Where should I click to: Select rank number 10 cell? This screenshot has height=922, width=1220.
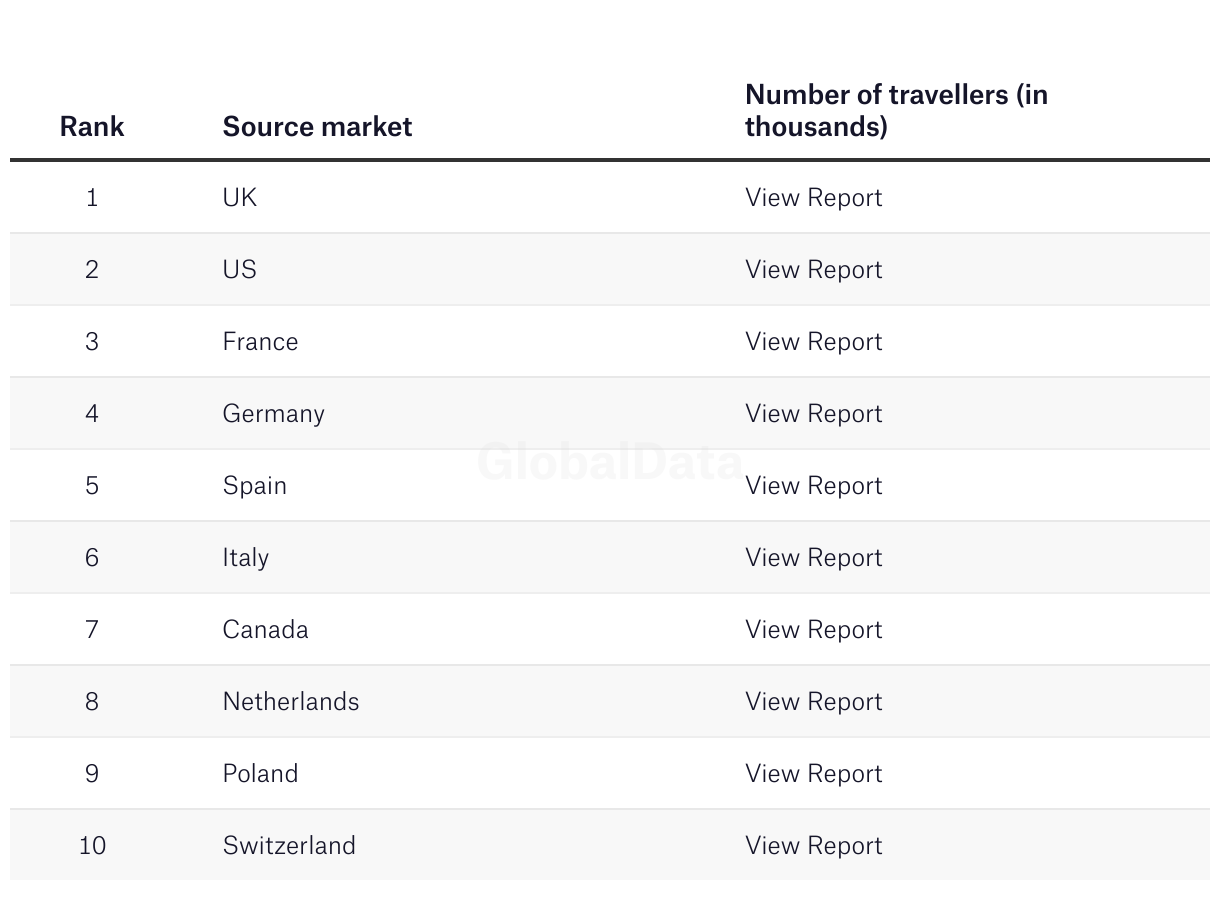click(x=92, y=846)
